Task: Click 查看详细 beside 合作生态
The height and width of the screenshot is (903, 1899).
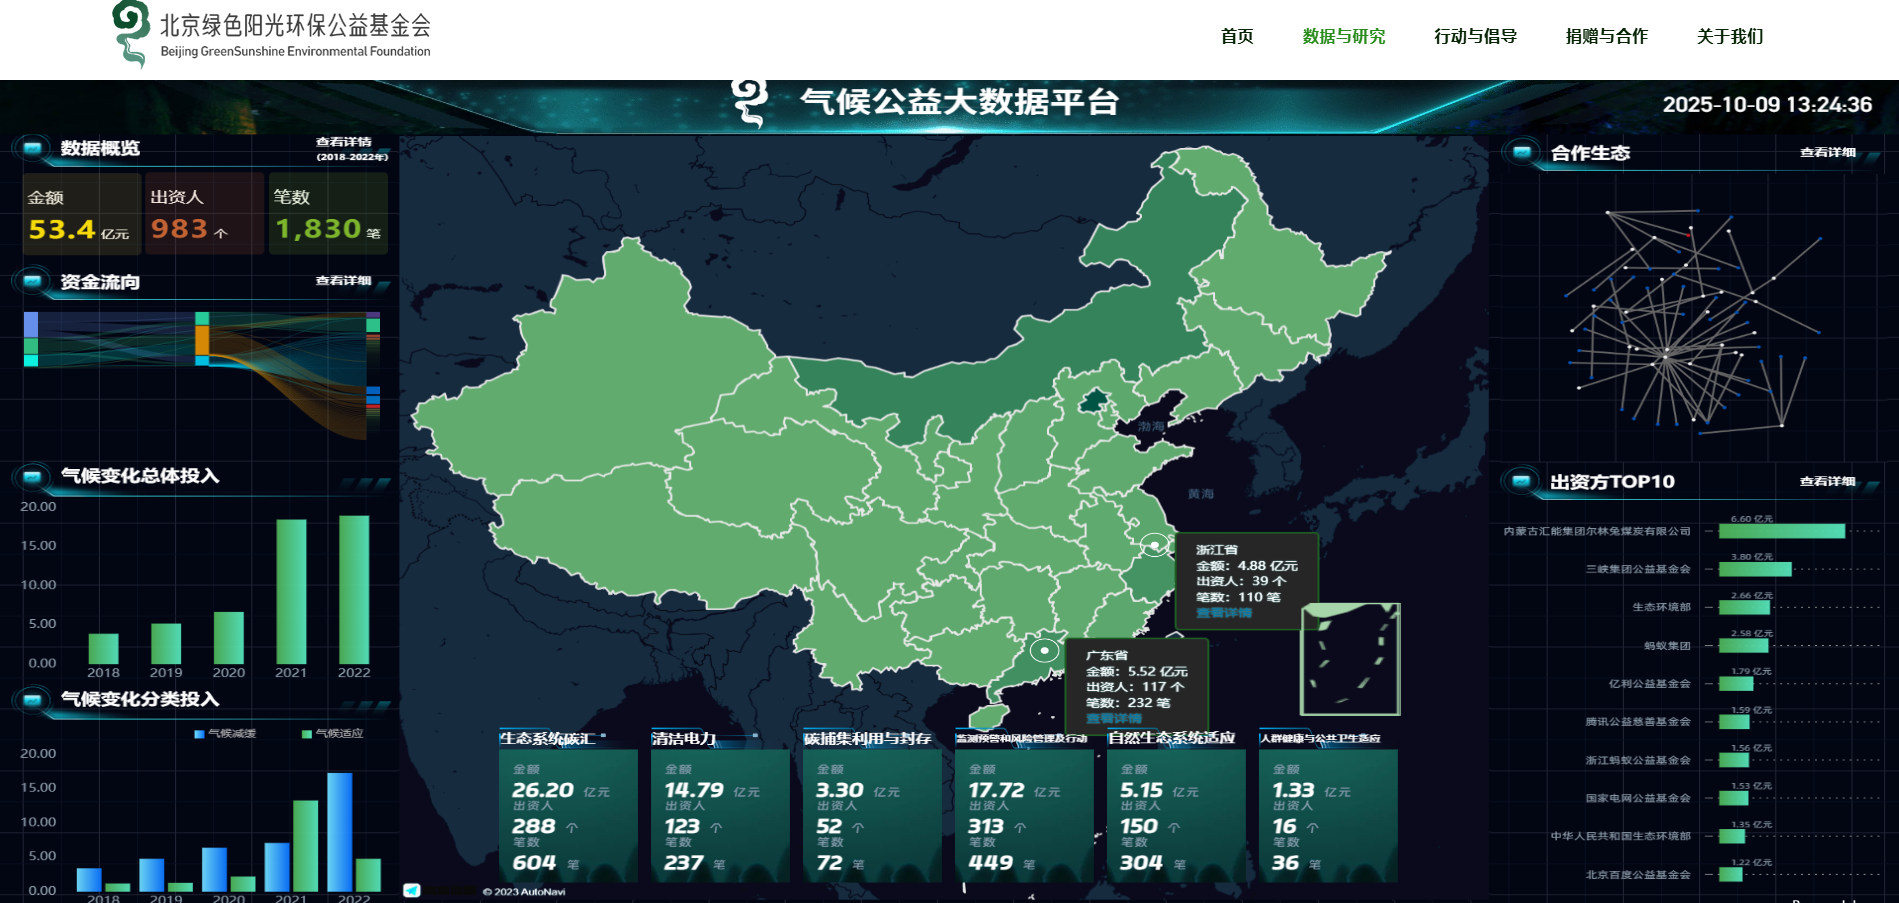Action: click(1827, 153)
